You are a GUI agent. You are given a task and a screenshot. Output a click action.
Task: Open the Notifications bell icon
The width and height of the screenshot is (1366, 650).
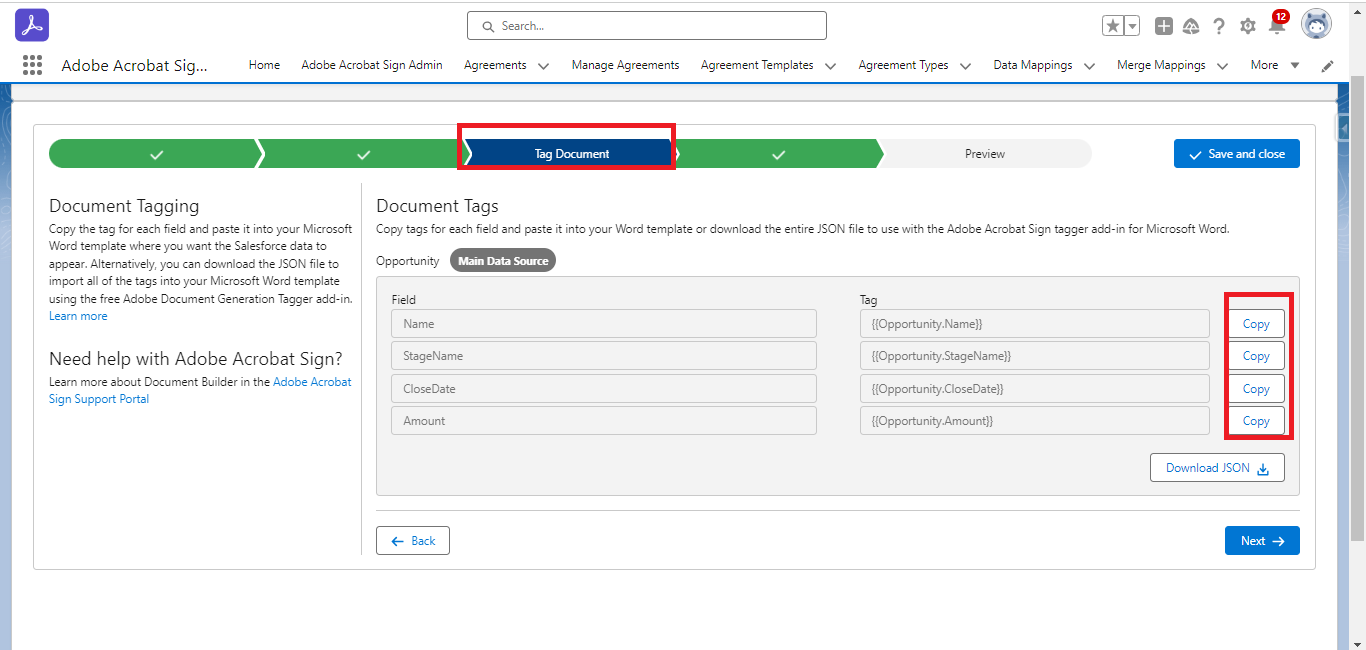click(1277, 26)
